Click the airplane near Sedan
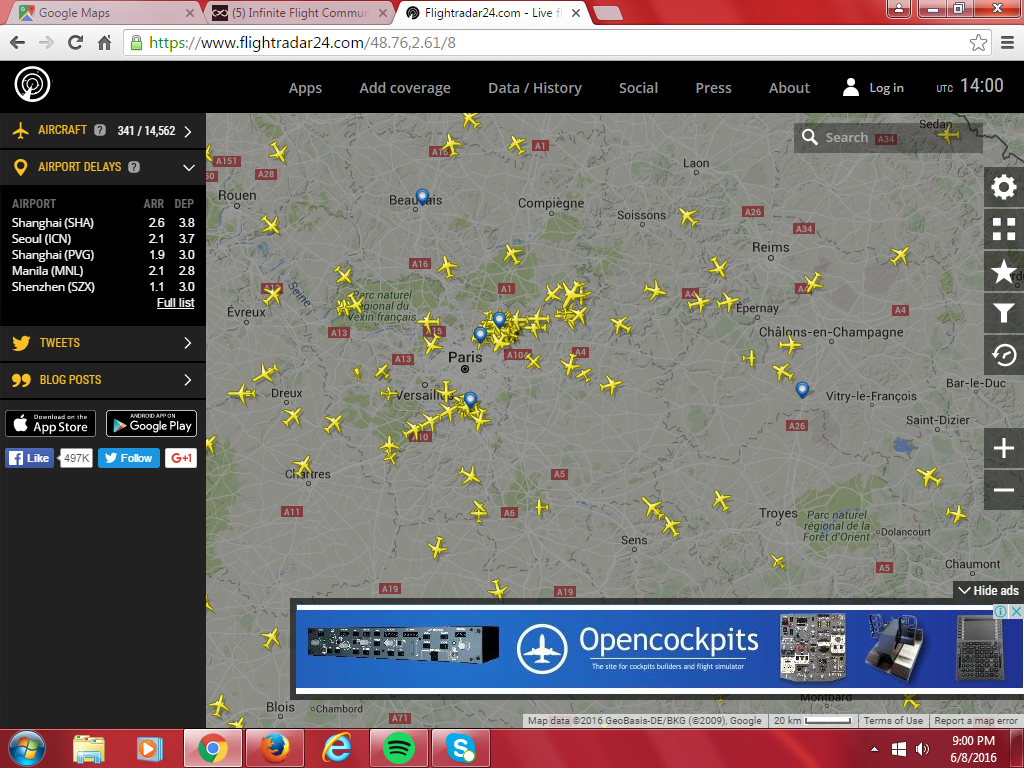Image resolution: width=1024 pixels, height=768 pixels. coord(948,135)
